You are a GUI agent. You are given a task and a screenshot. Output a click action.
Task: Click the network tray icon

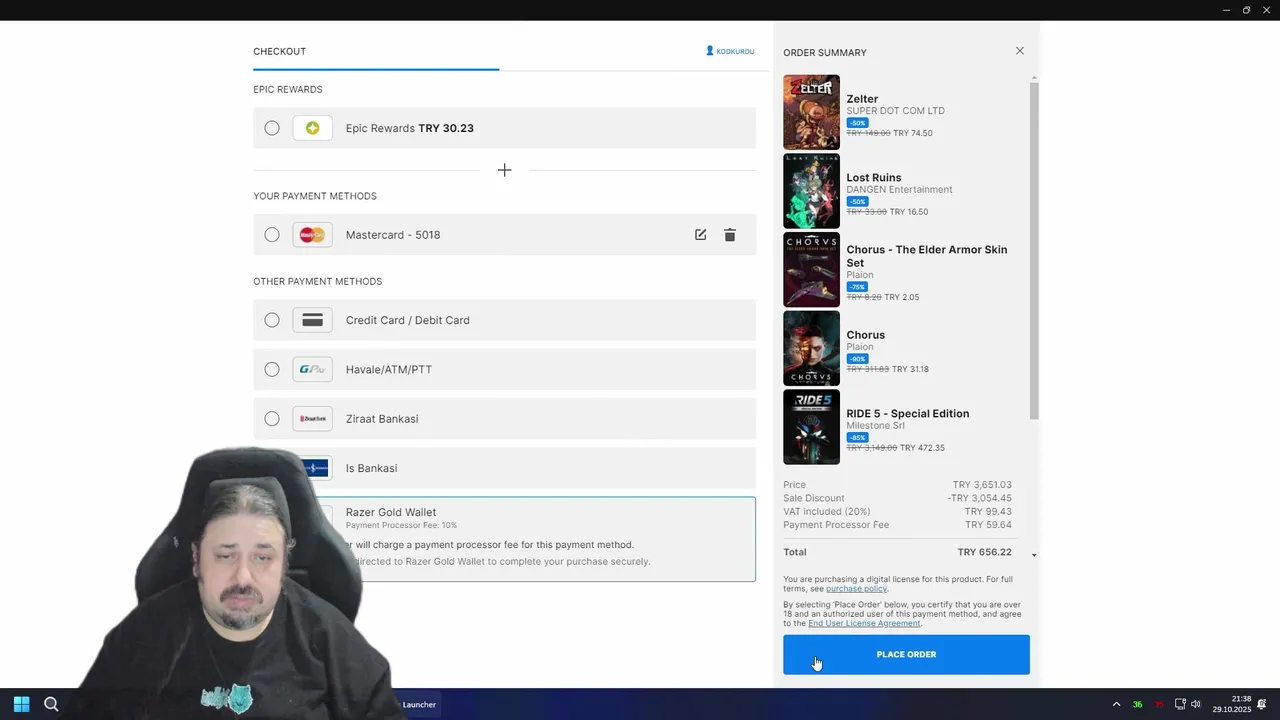(x=1180, y=704)
